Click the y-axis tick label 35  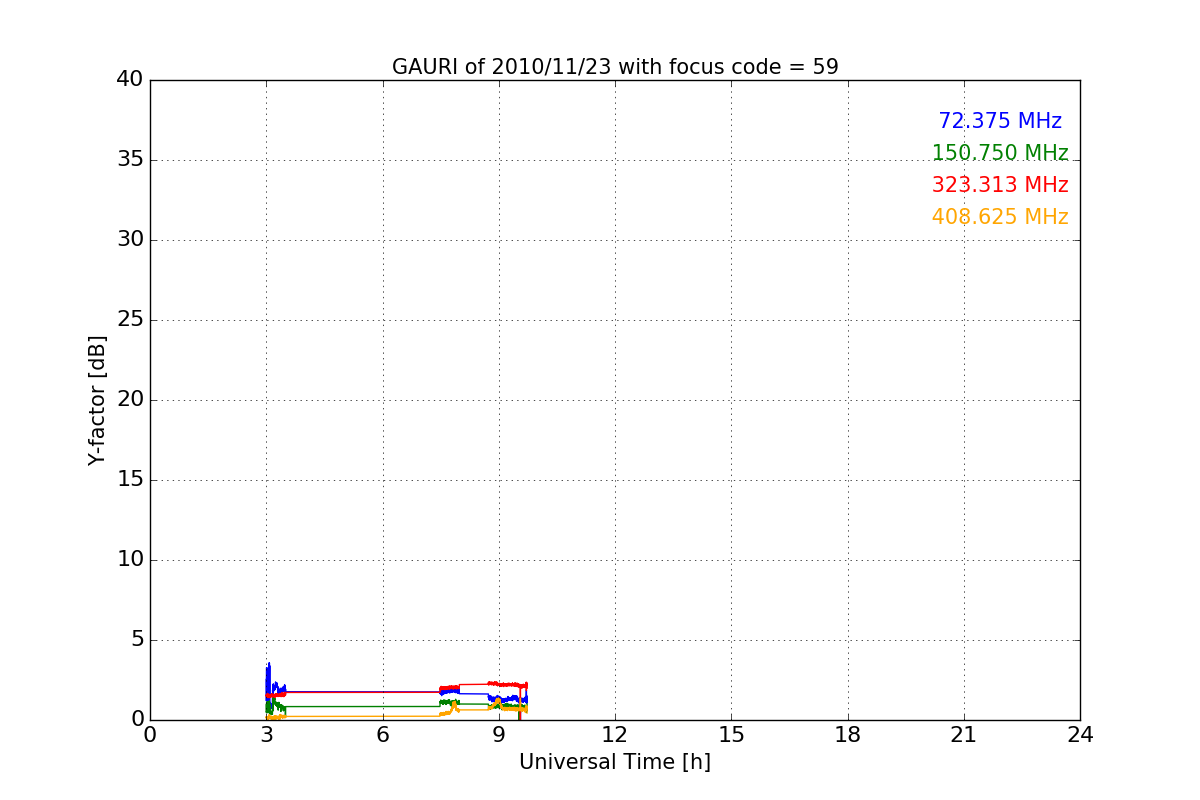(x=130, y=160)
